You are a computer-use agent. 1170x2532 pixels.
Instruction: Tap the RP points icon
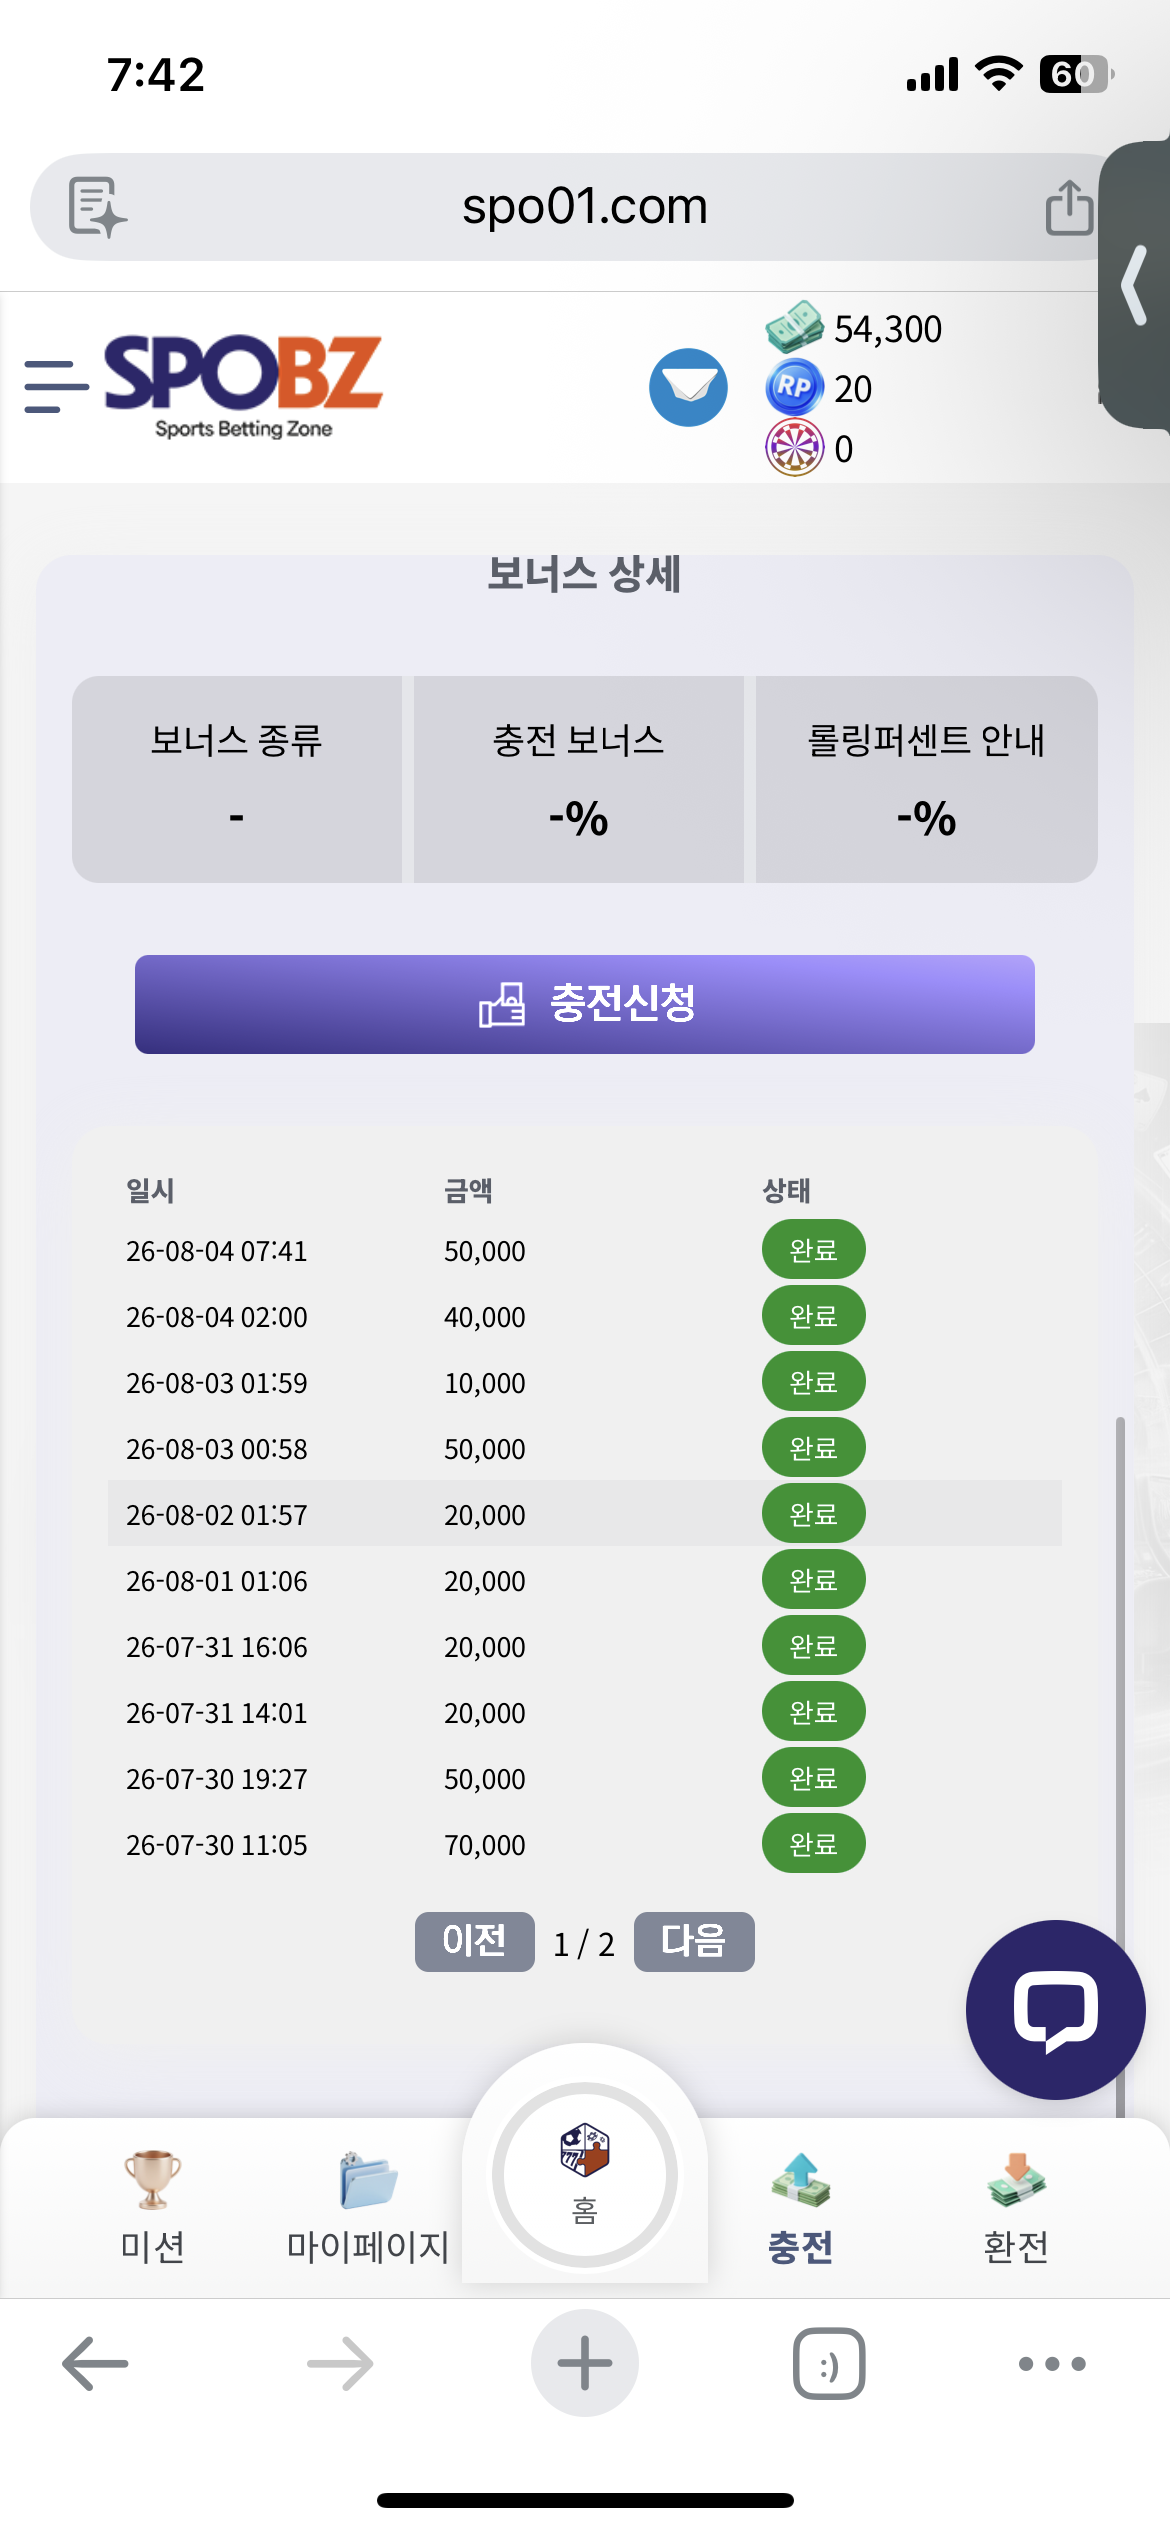pyautogui.click(x=794, y=388)
